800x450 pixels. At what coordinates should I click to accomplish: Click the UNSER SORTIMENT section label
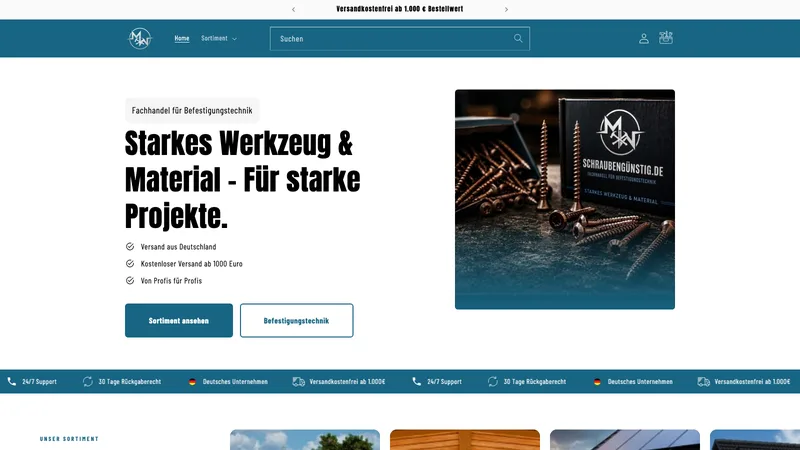click(x=69, y=439)
